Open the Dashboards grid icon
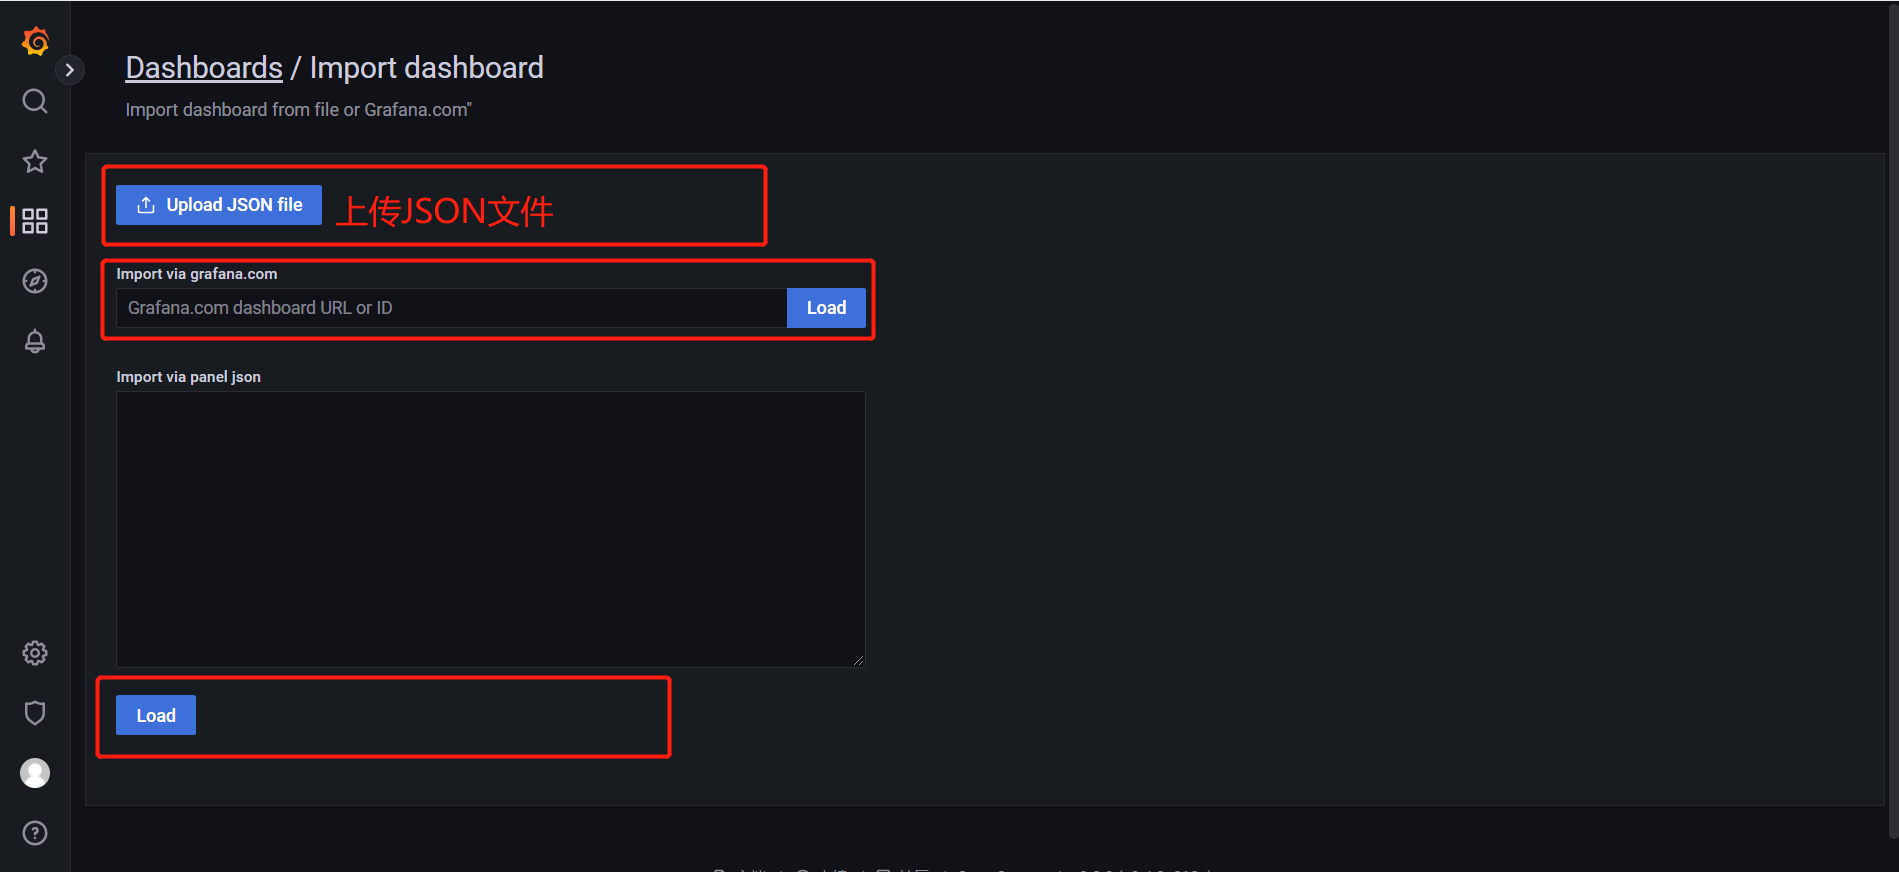 35,221
